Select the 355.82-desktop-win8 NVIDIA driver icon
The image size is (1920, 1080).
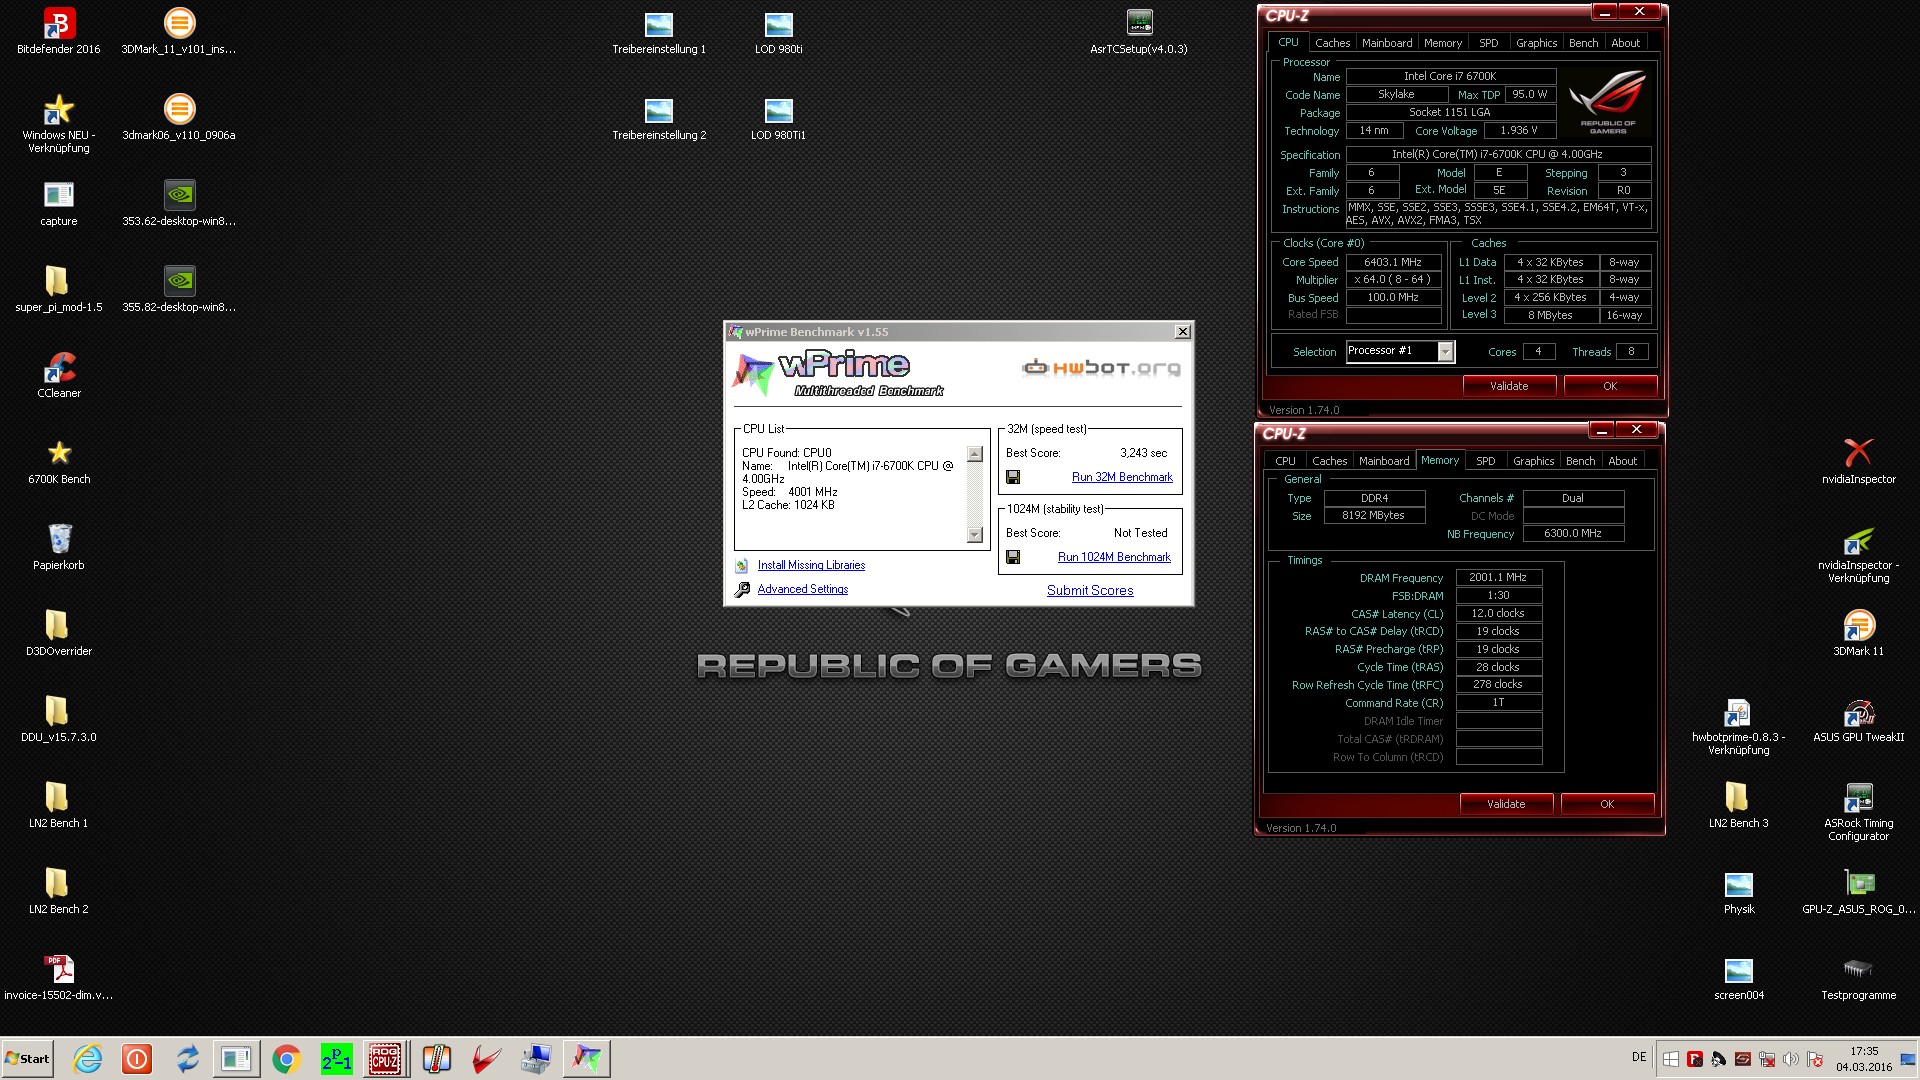click(x=179, y=288)
